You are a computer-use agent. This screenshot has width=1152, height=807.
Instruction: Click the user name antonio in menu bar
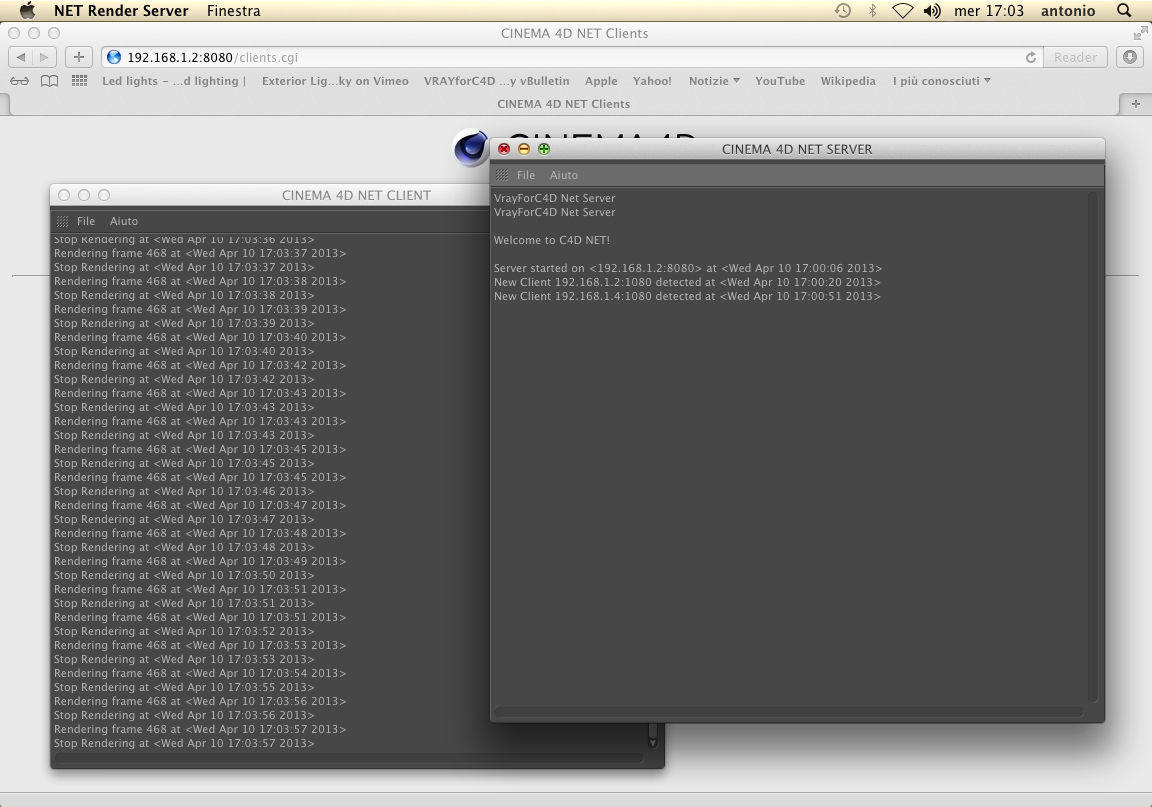(1068, 11)
